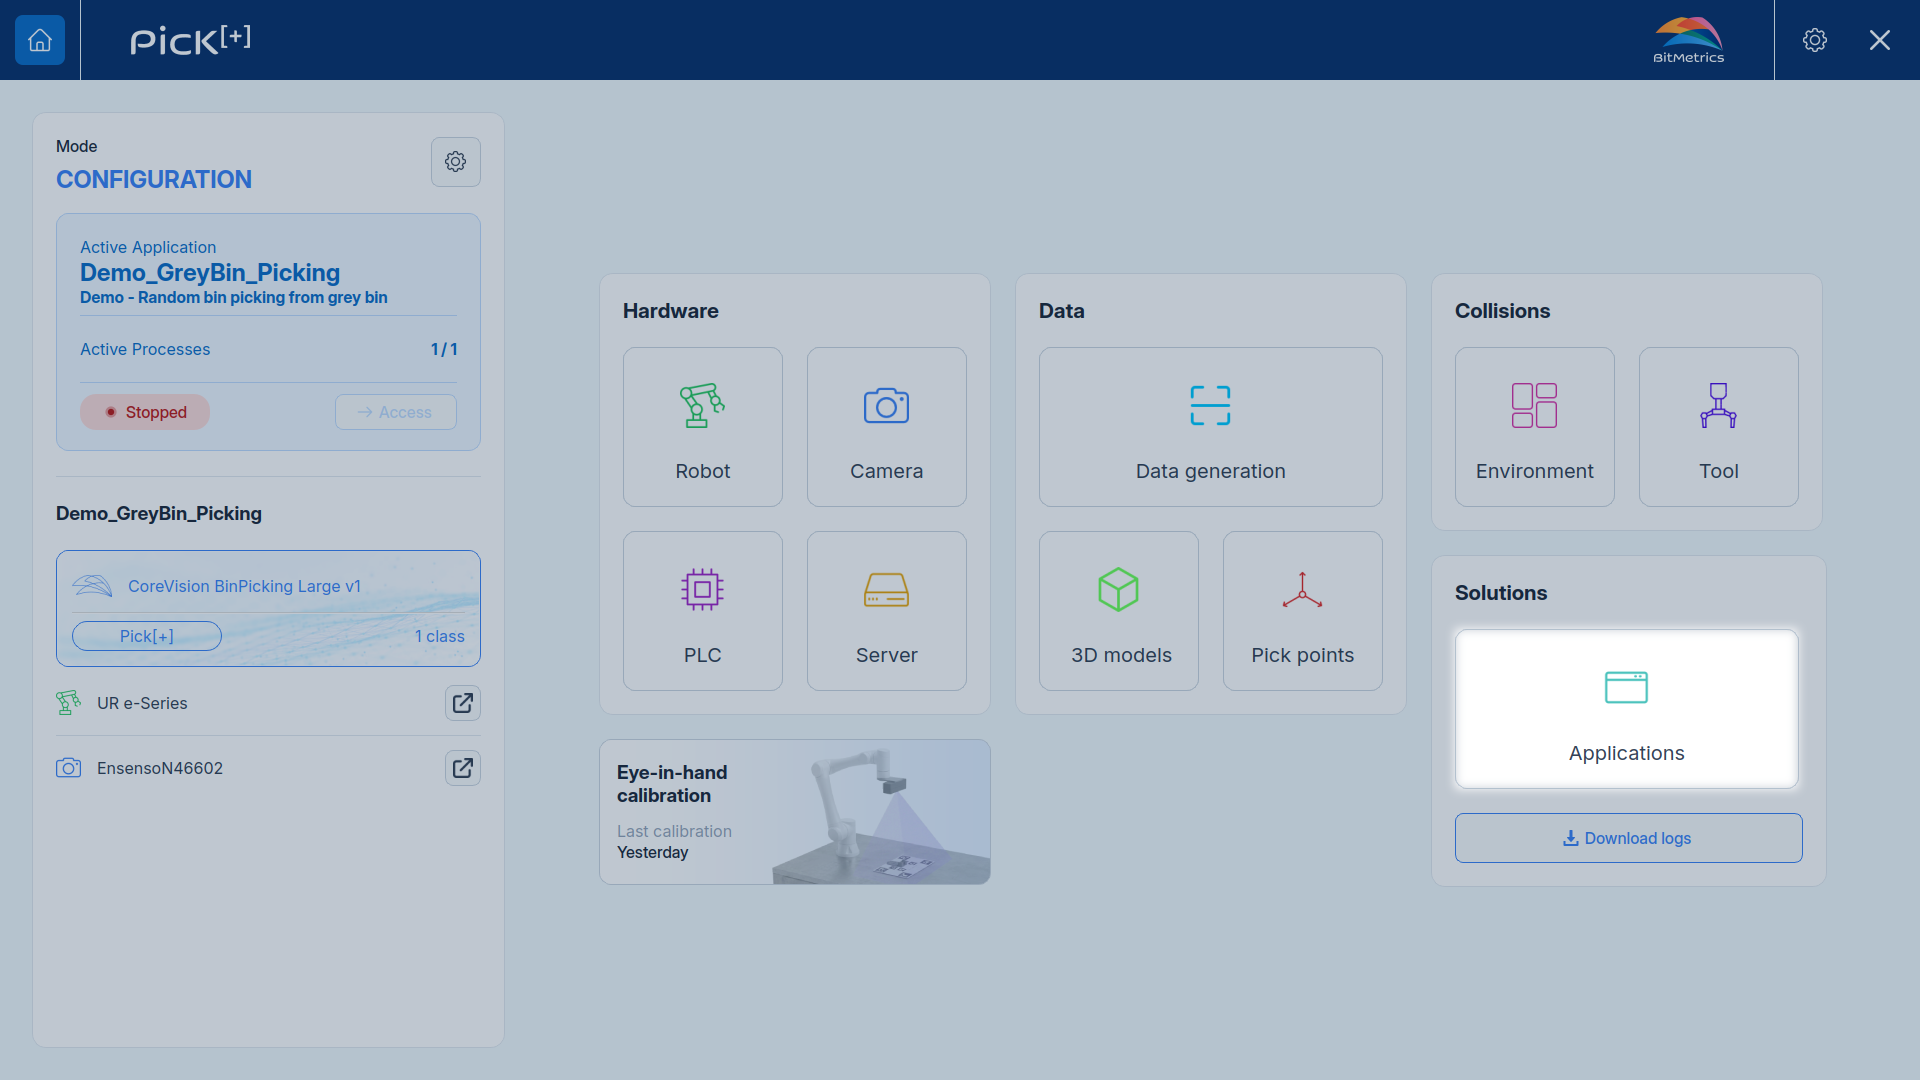Viewport: 1920px width, 1080px height.
Task: Click the EnsensoN46602 text row
Action: click(x=160, y=768)
